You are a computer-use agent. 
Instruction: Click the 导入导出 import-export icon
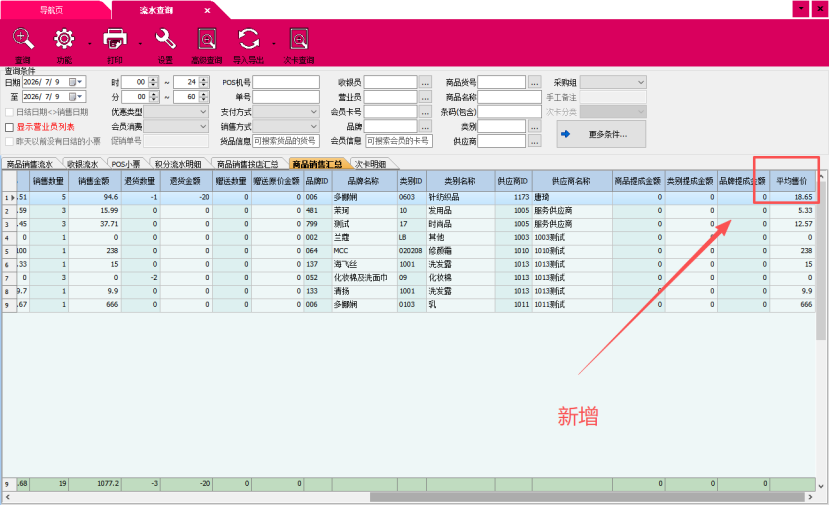(x=248, y=39)
